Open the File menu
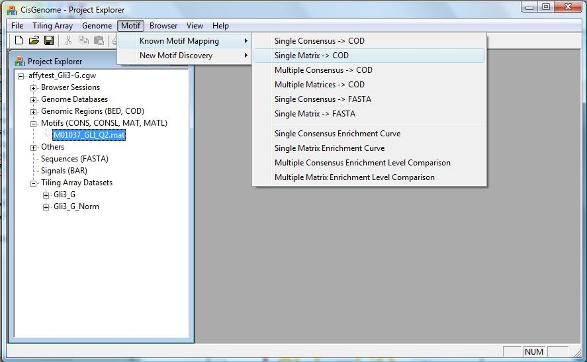This screenshot has height=362, width=587. pos(17,26)
